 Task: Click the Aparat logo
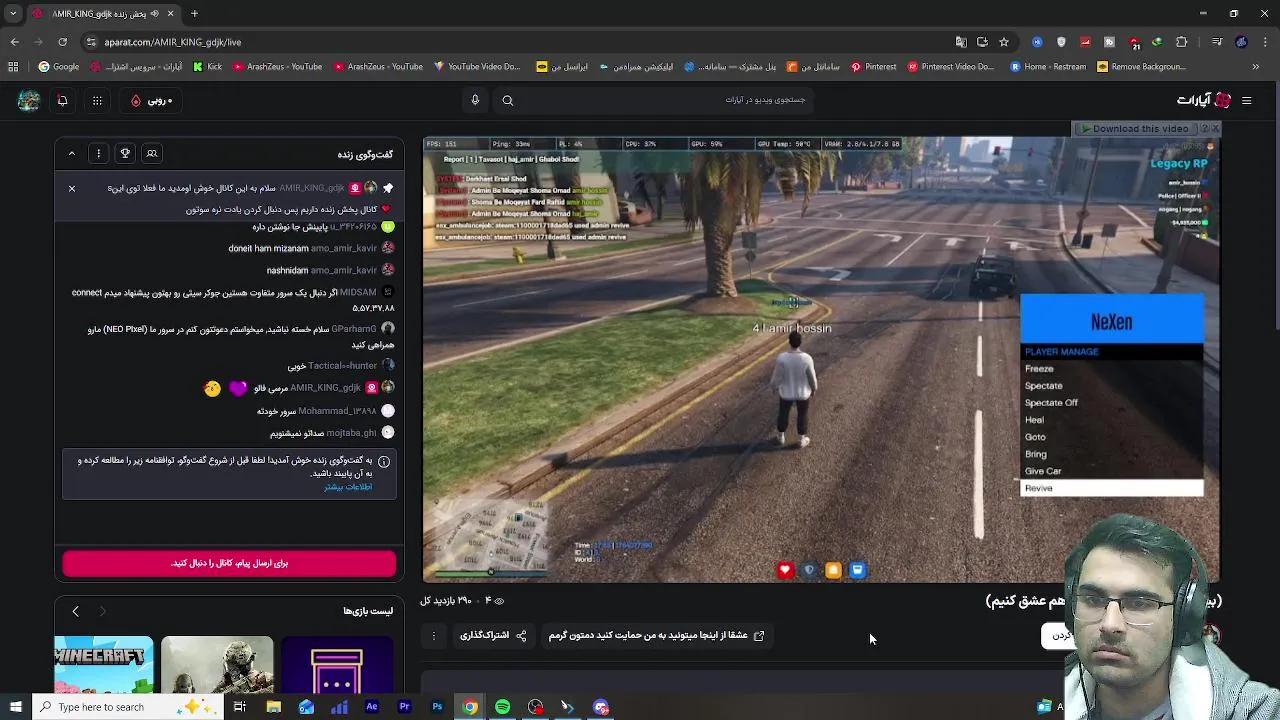[1204, 100]
